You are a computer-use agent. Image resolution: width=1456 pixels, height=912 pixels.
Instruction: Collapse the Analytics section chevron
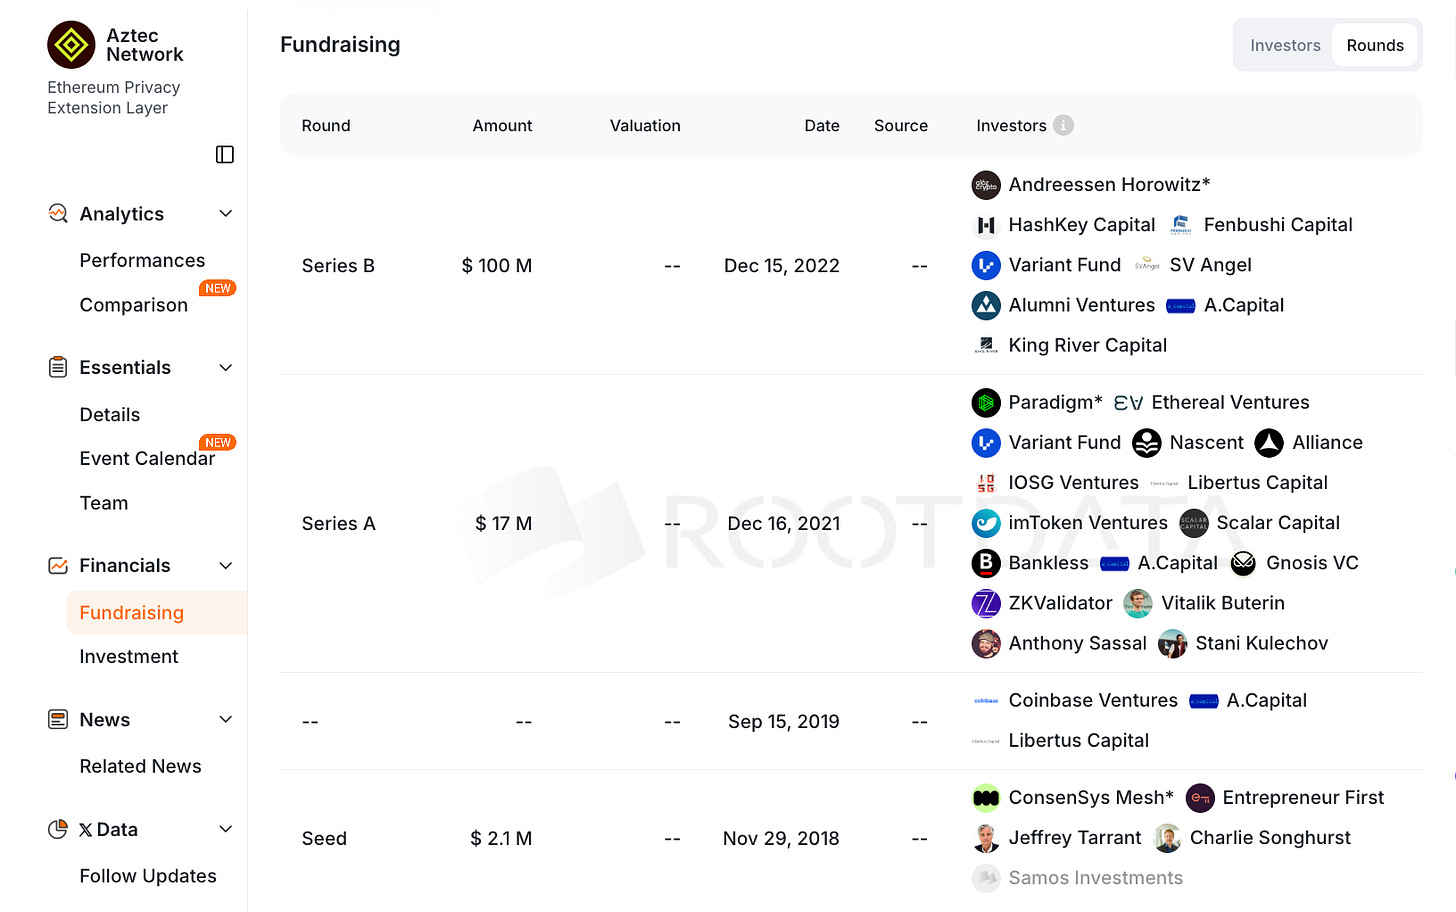(x=226, y=213)
